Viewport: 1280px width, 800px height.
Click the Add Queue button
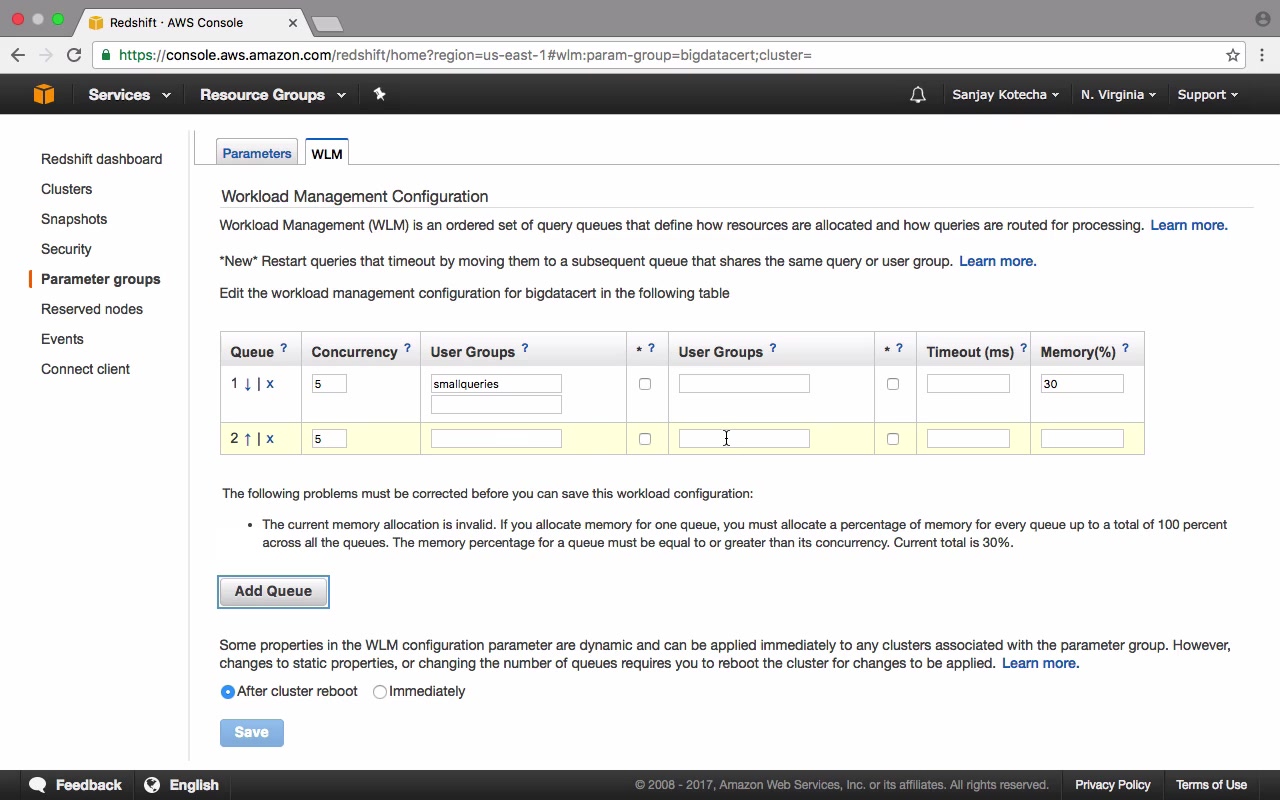tap(273, 591)
